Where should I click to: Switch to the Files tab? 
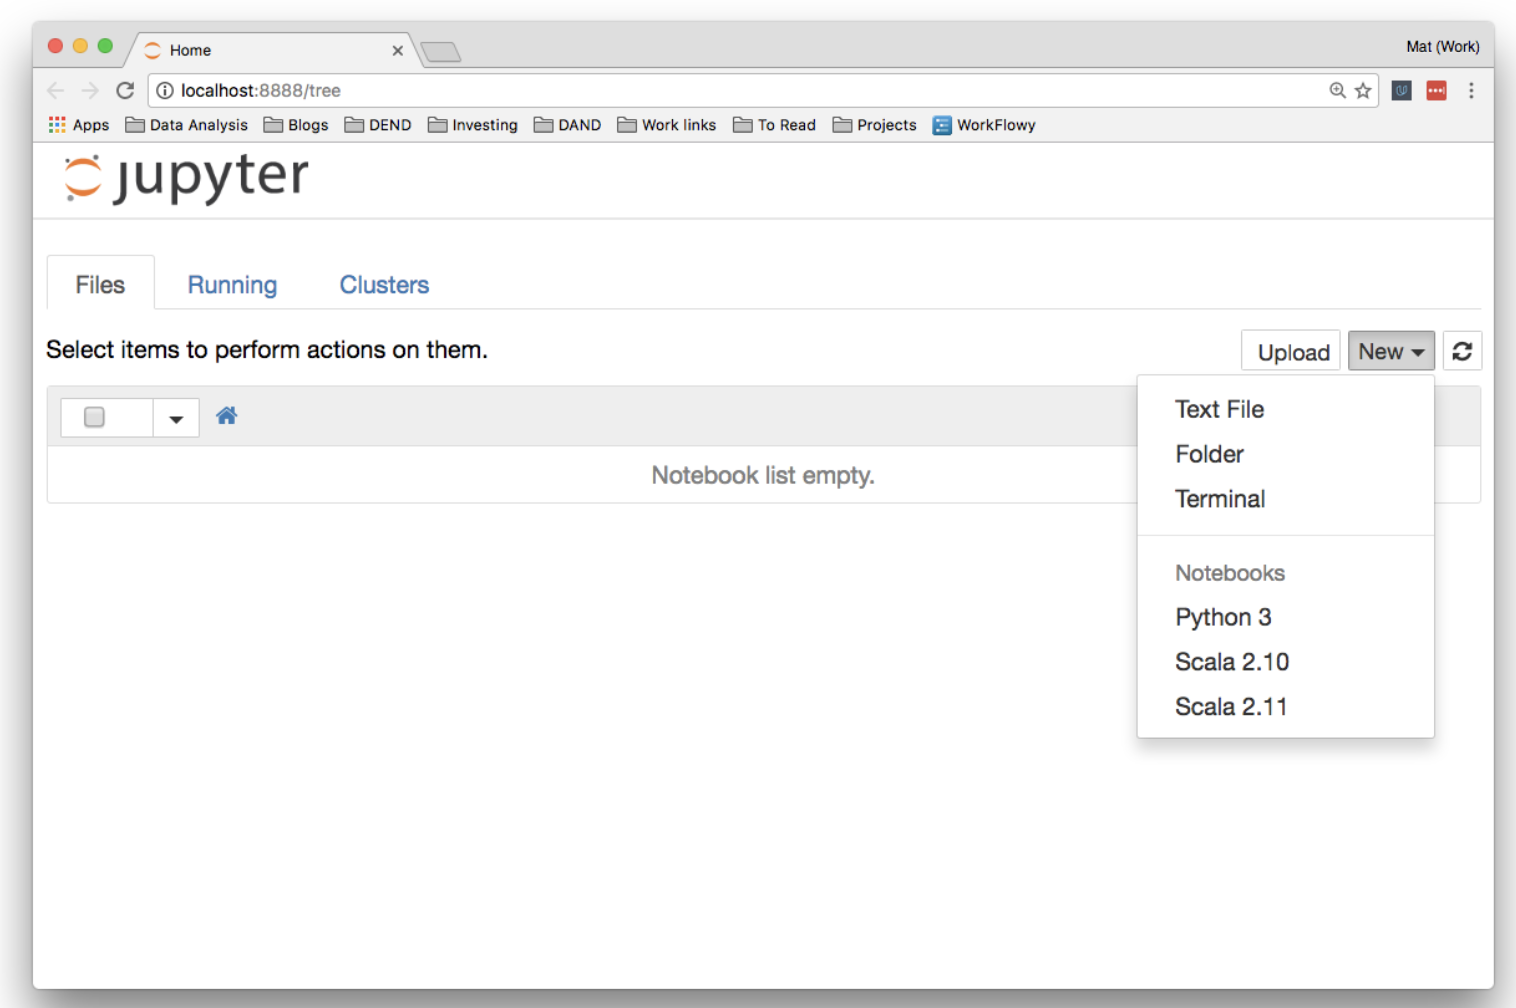pyautogui.click(x=100, y=285)
